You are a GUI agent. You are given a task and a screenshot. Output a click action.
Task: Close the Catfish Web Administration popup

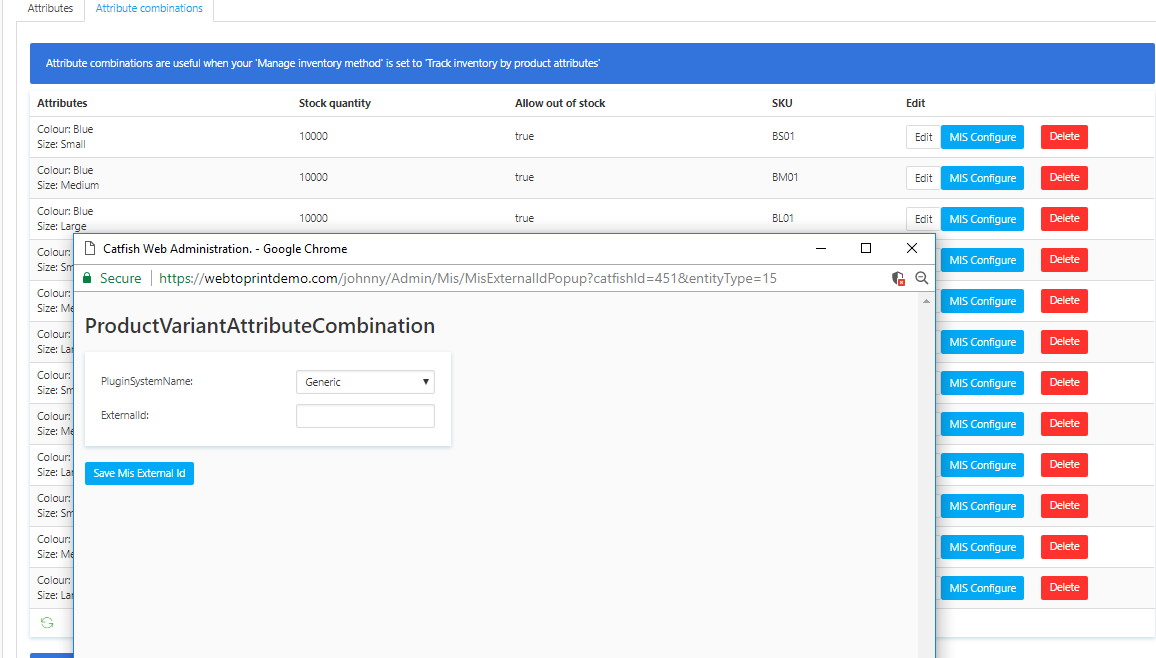coord(911,248)
